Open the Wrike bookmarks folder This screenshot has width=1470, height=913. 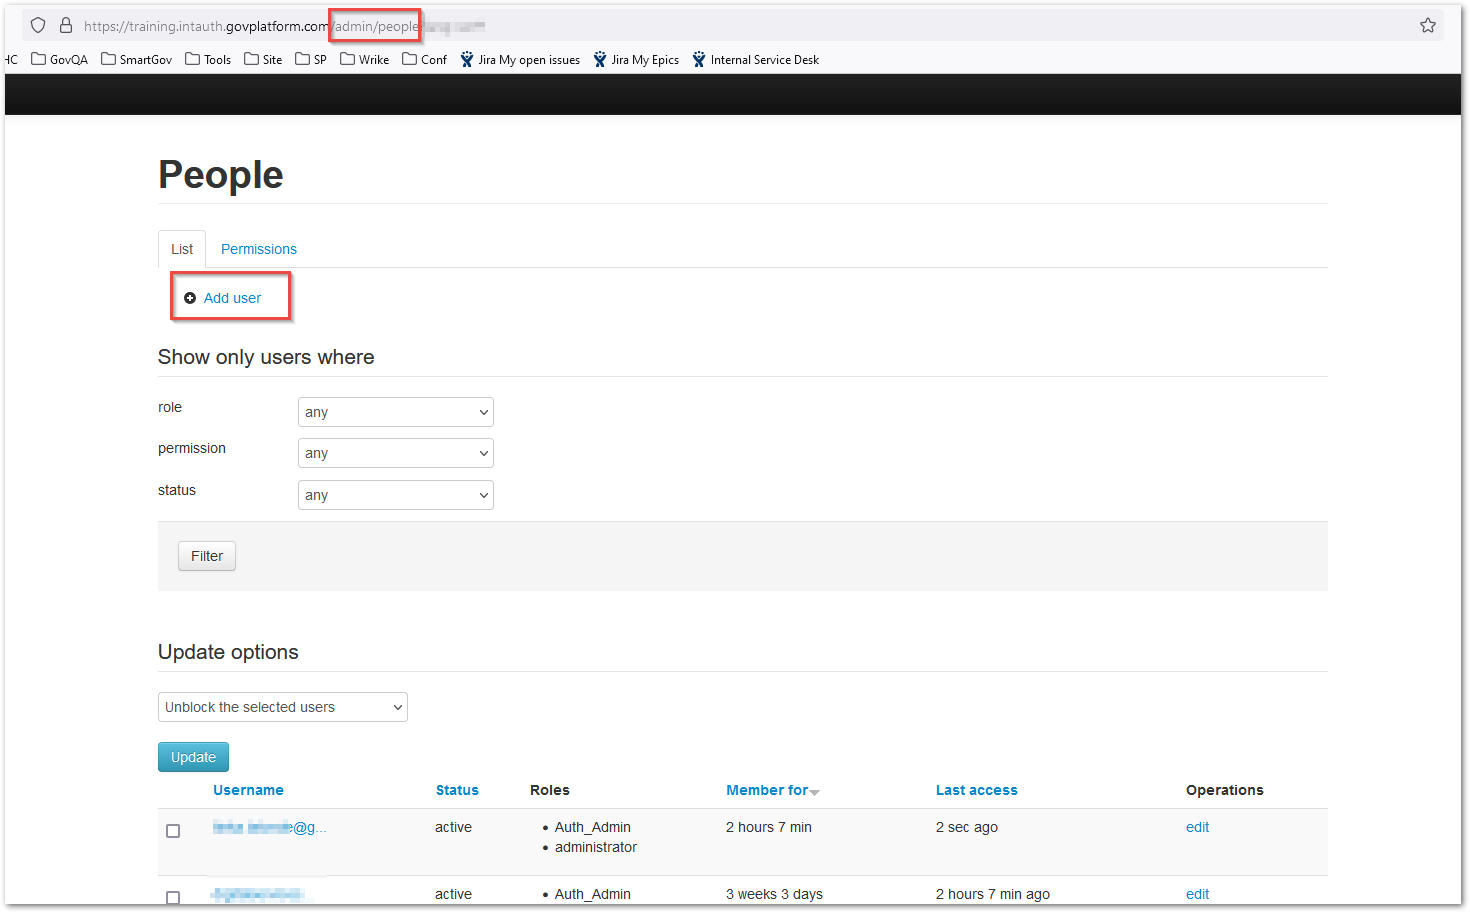click(365, 59)
